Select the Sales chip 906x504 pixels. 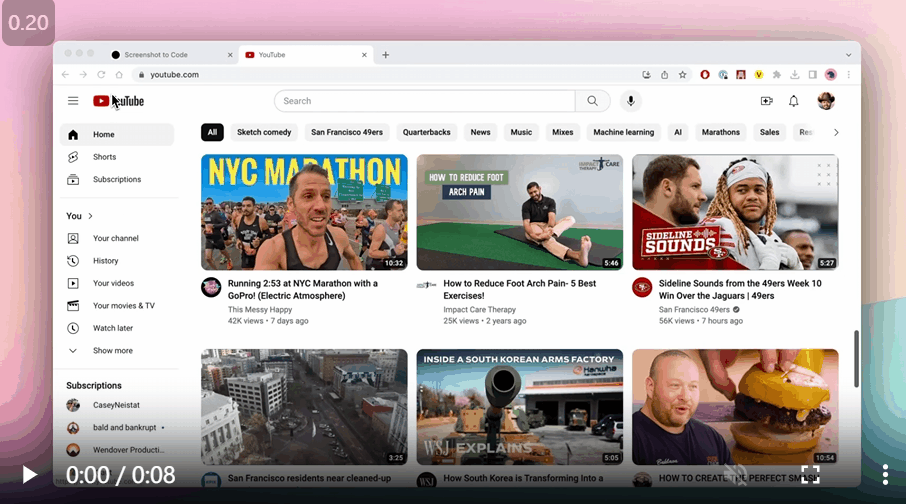pos(769,132)
